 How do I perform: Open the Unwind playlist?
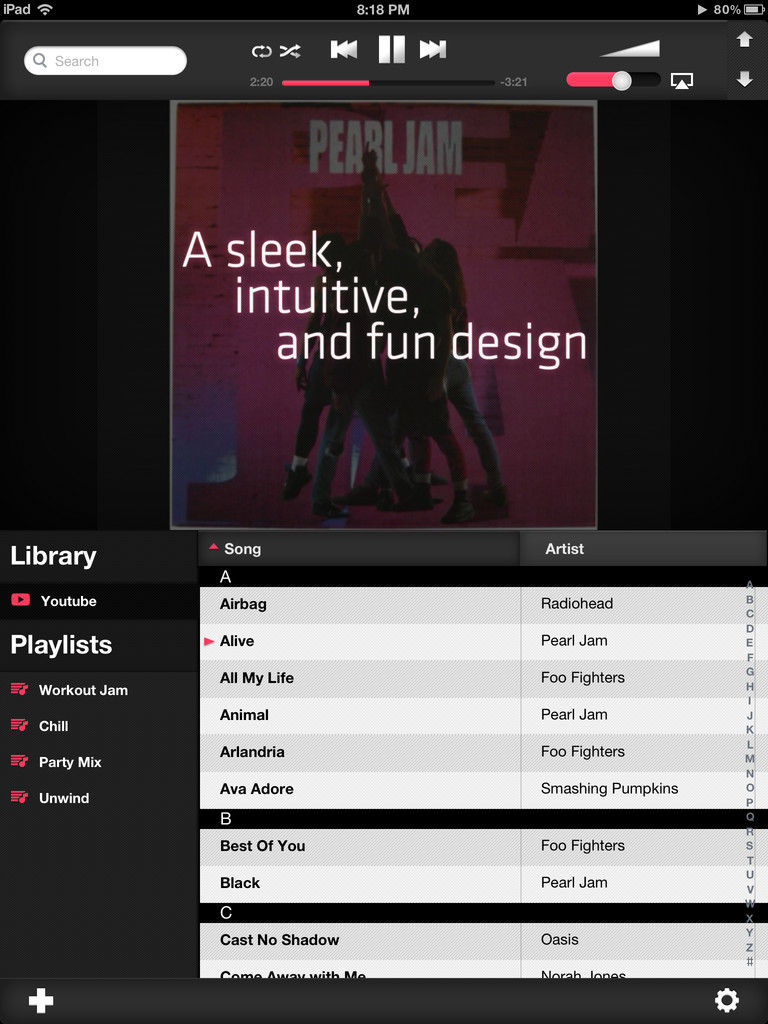pyautogui.click(x=99, y=797)
